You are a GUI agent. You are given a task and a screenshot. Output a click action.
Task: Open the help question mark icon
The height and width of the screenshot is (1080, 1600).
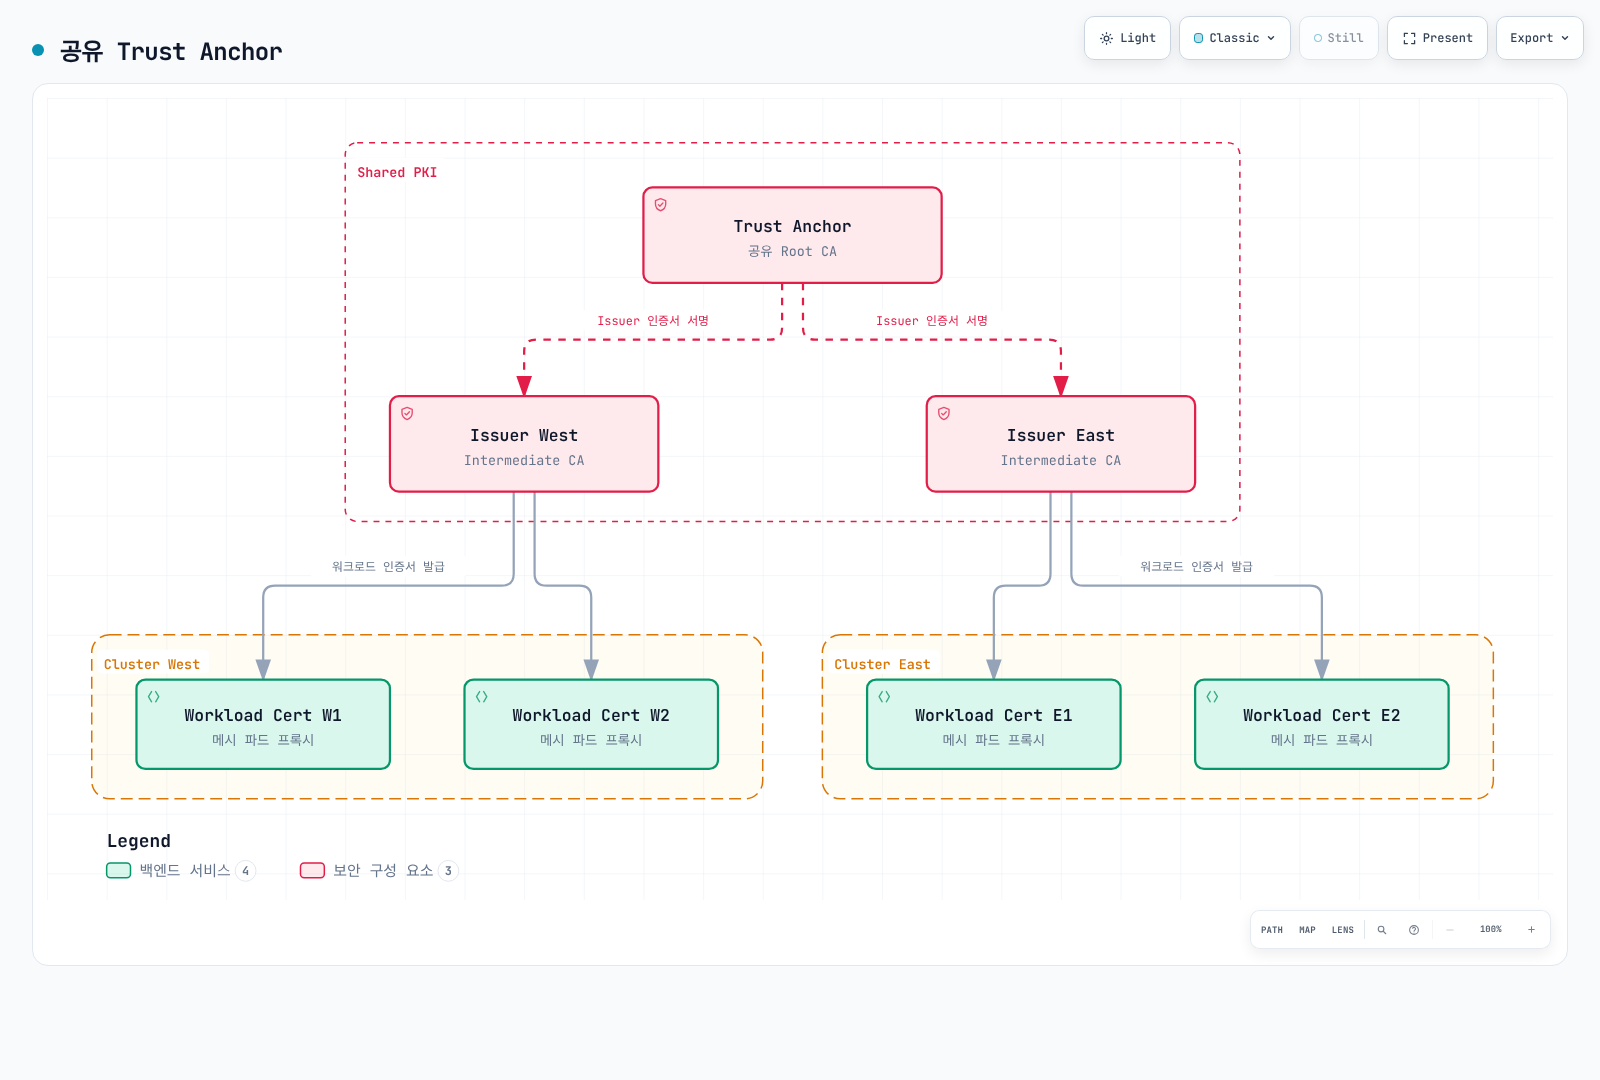tap(1414, 930)
